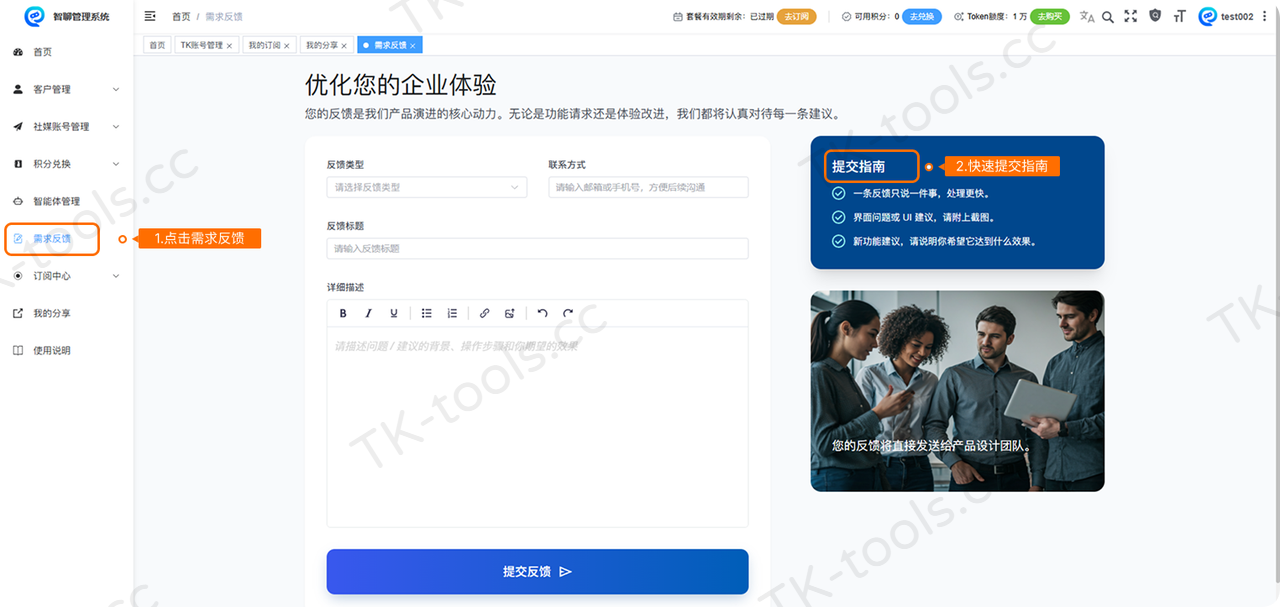Click the 优化您的企业体验 heading
Image resolution: width=1280 pixels, height=607 pixels.
click(x=401, y=85)
